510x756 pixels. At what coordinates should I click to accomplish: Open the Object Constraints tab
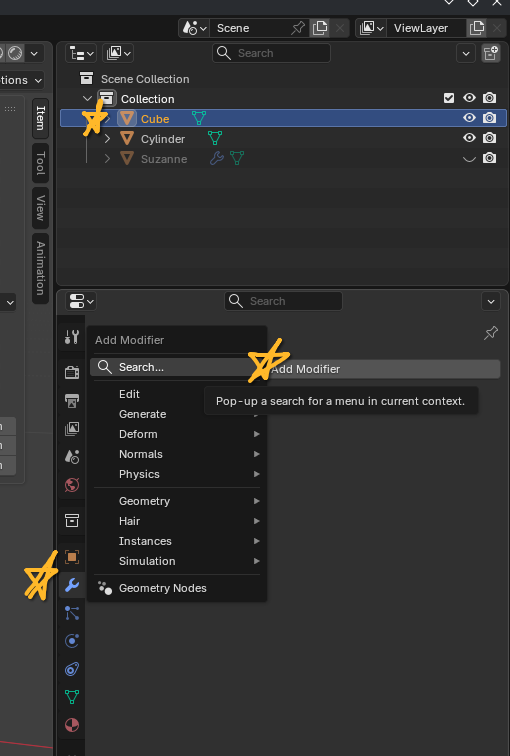pos(72,669)
